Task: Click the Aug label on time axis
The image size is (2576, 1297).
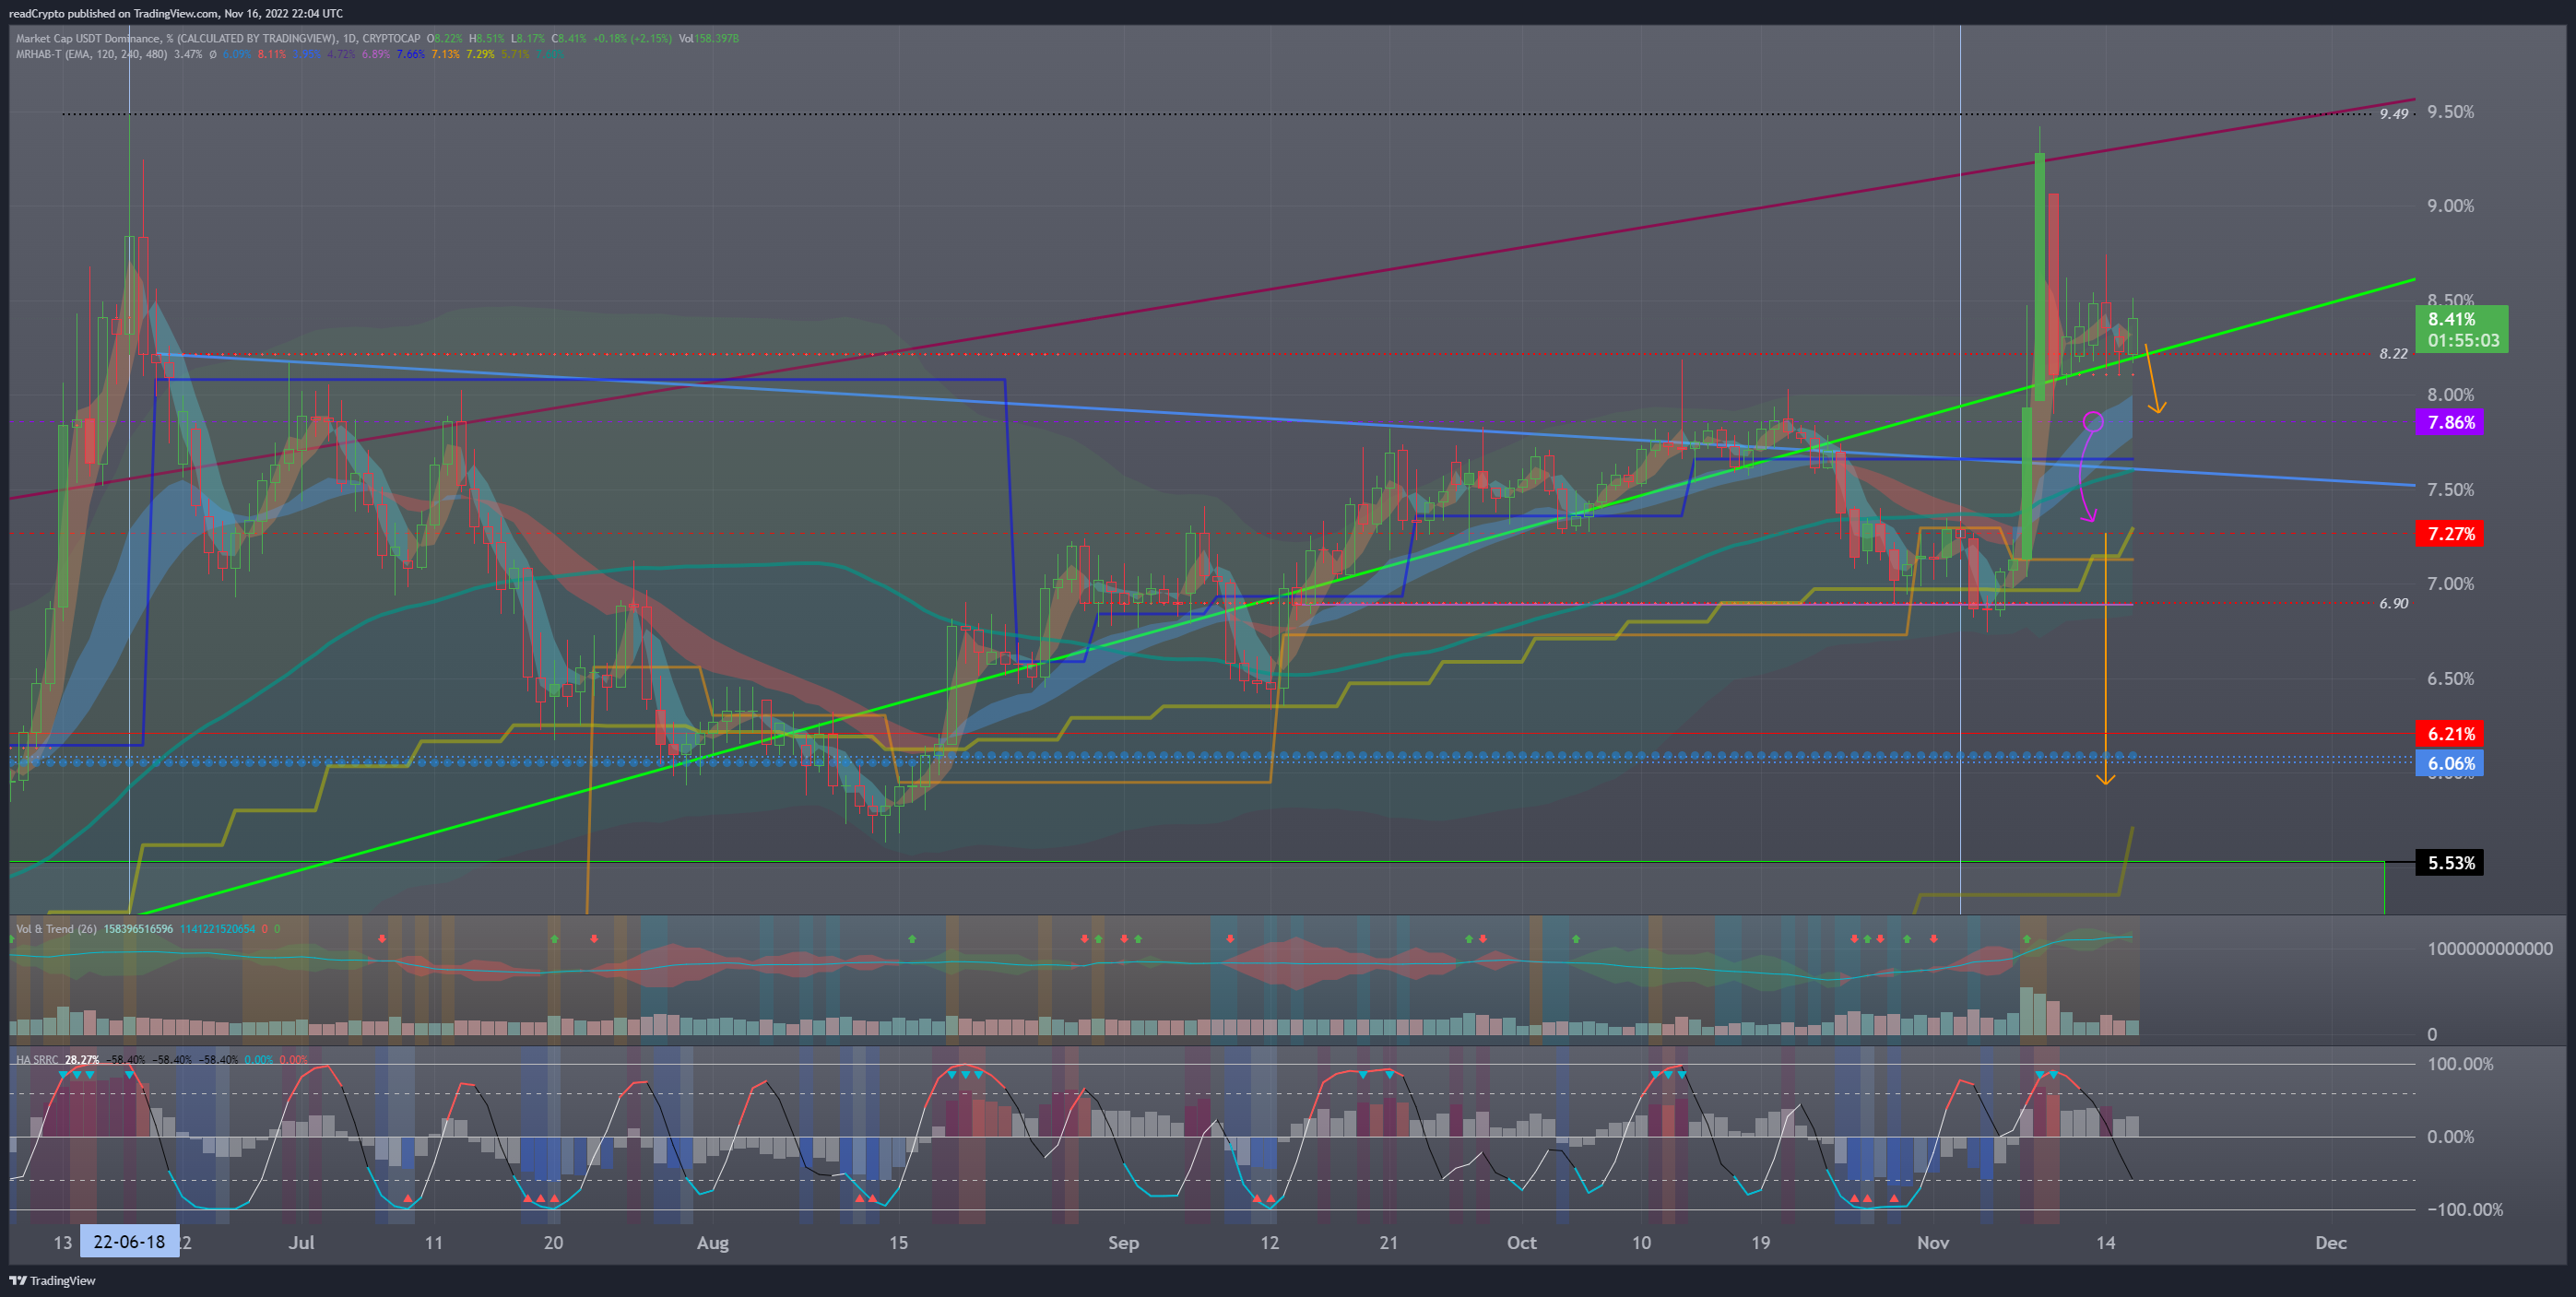Action: pos(712,1242)
